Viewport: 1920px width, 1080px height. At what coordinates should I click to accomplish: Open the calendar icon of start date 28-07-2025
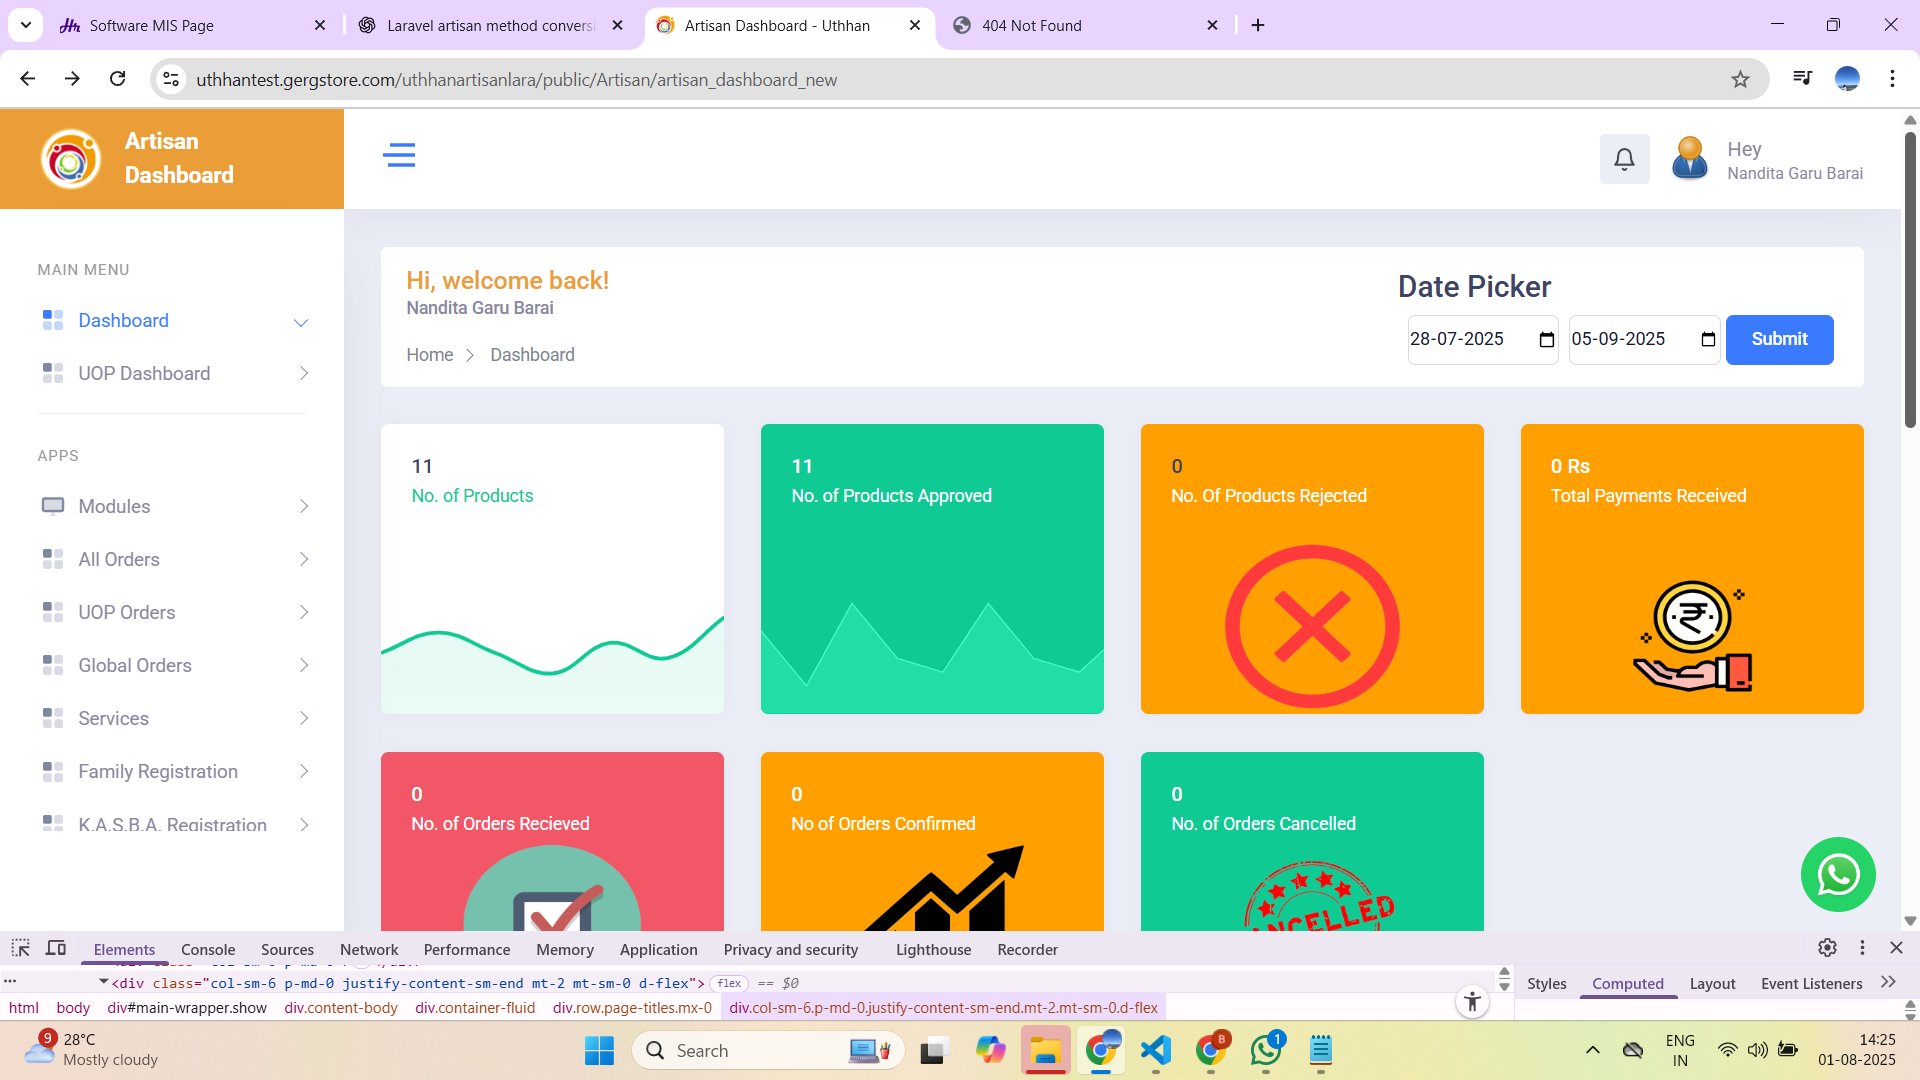pos(1546,340)
